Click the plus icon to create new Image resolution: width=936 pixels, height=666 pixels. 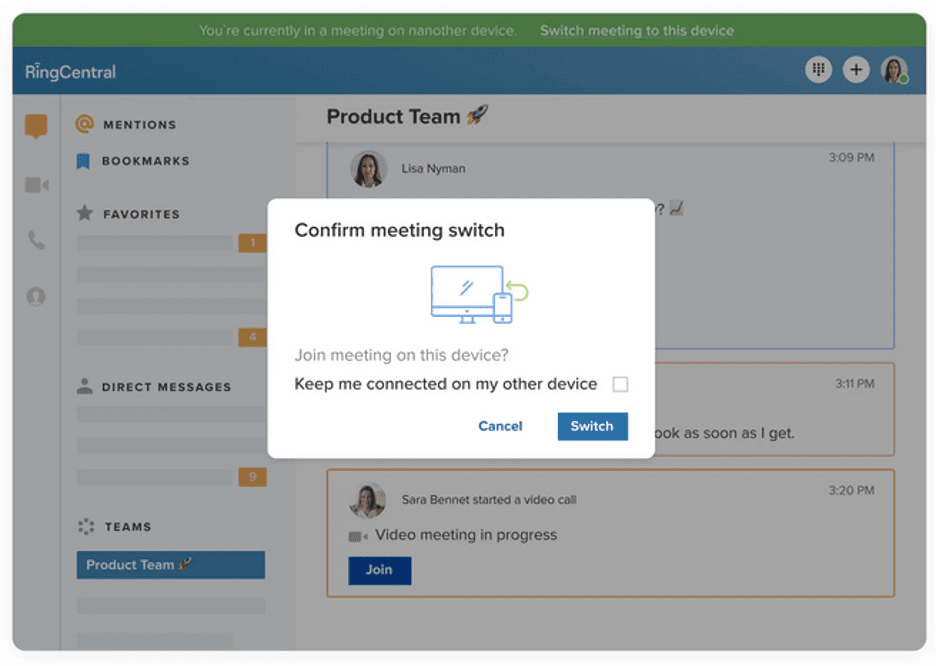coord(856,69)
